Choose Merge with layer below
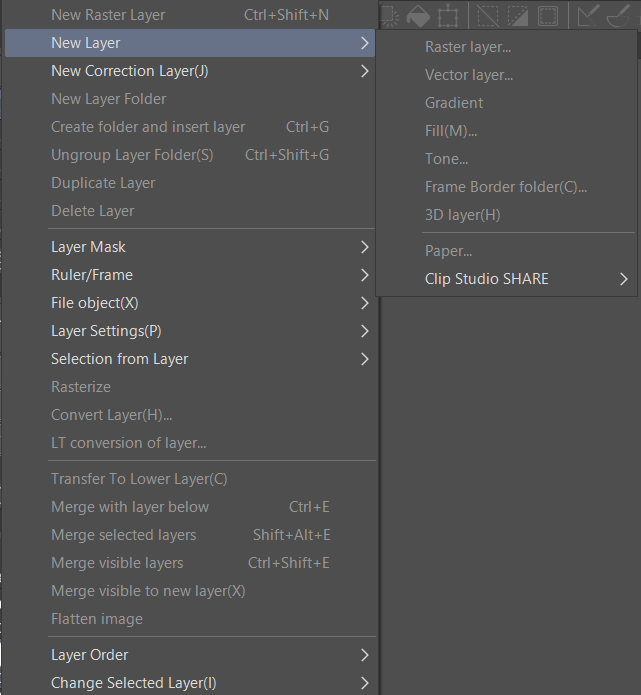 tap(190, 507)
